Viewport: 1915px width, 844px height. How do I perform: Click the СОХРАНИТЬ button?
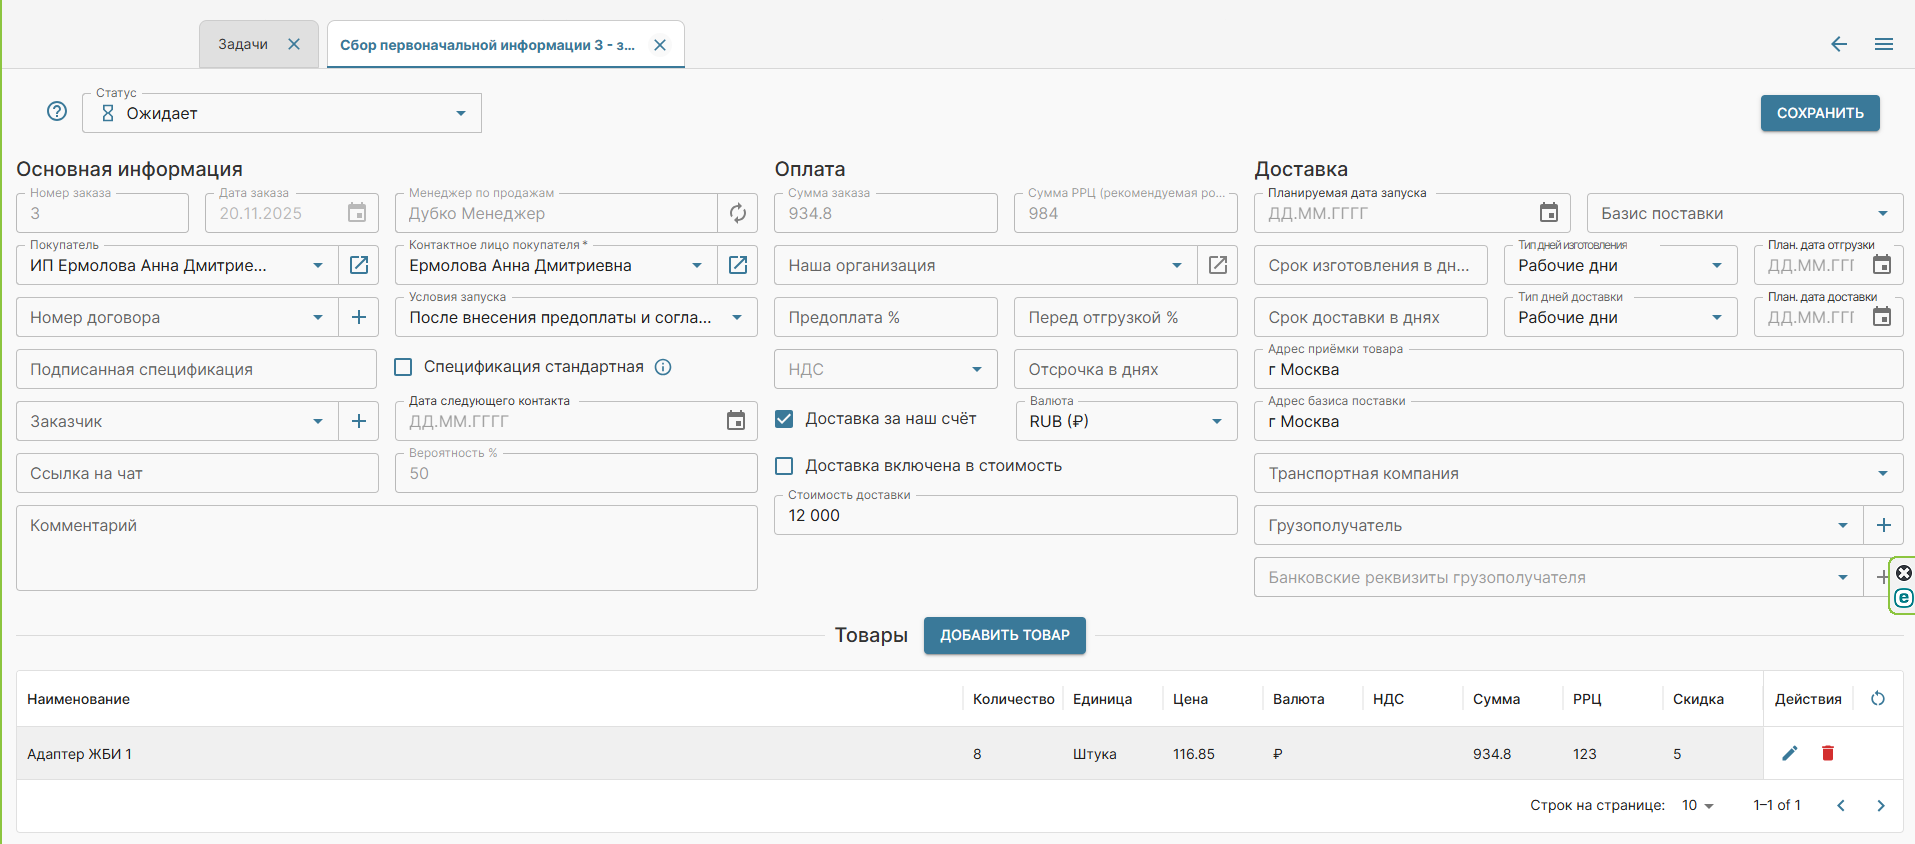[x=1819, y=113]
